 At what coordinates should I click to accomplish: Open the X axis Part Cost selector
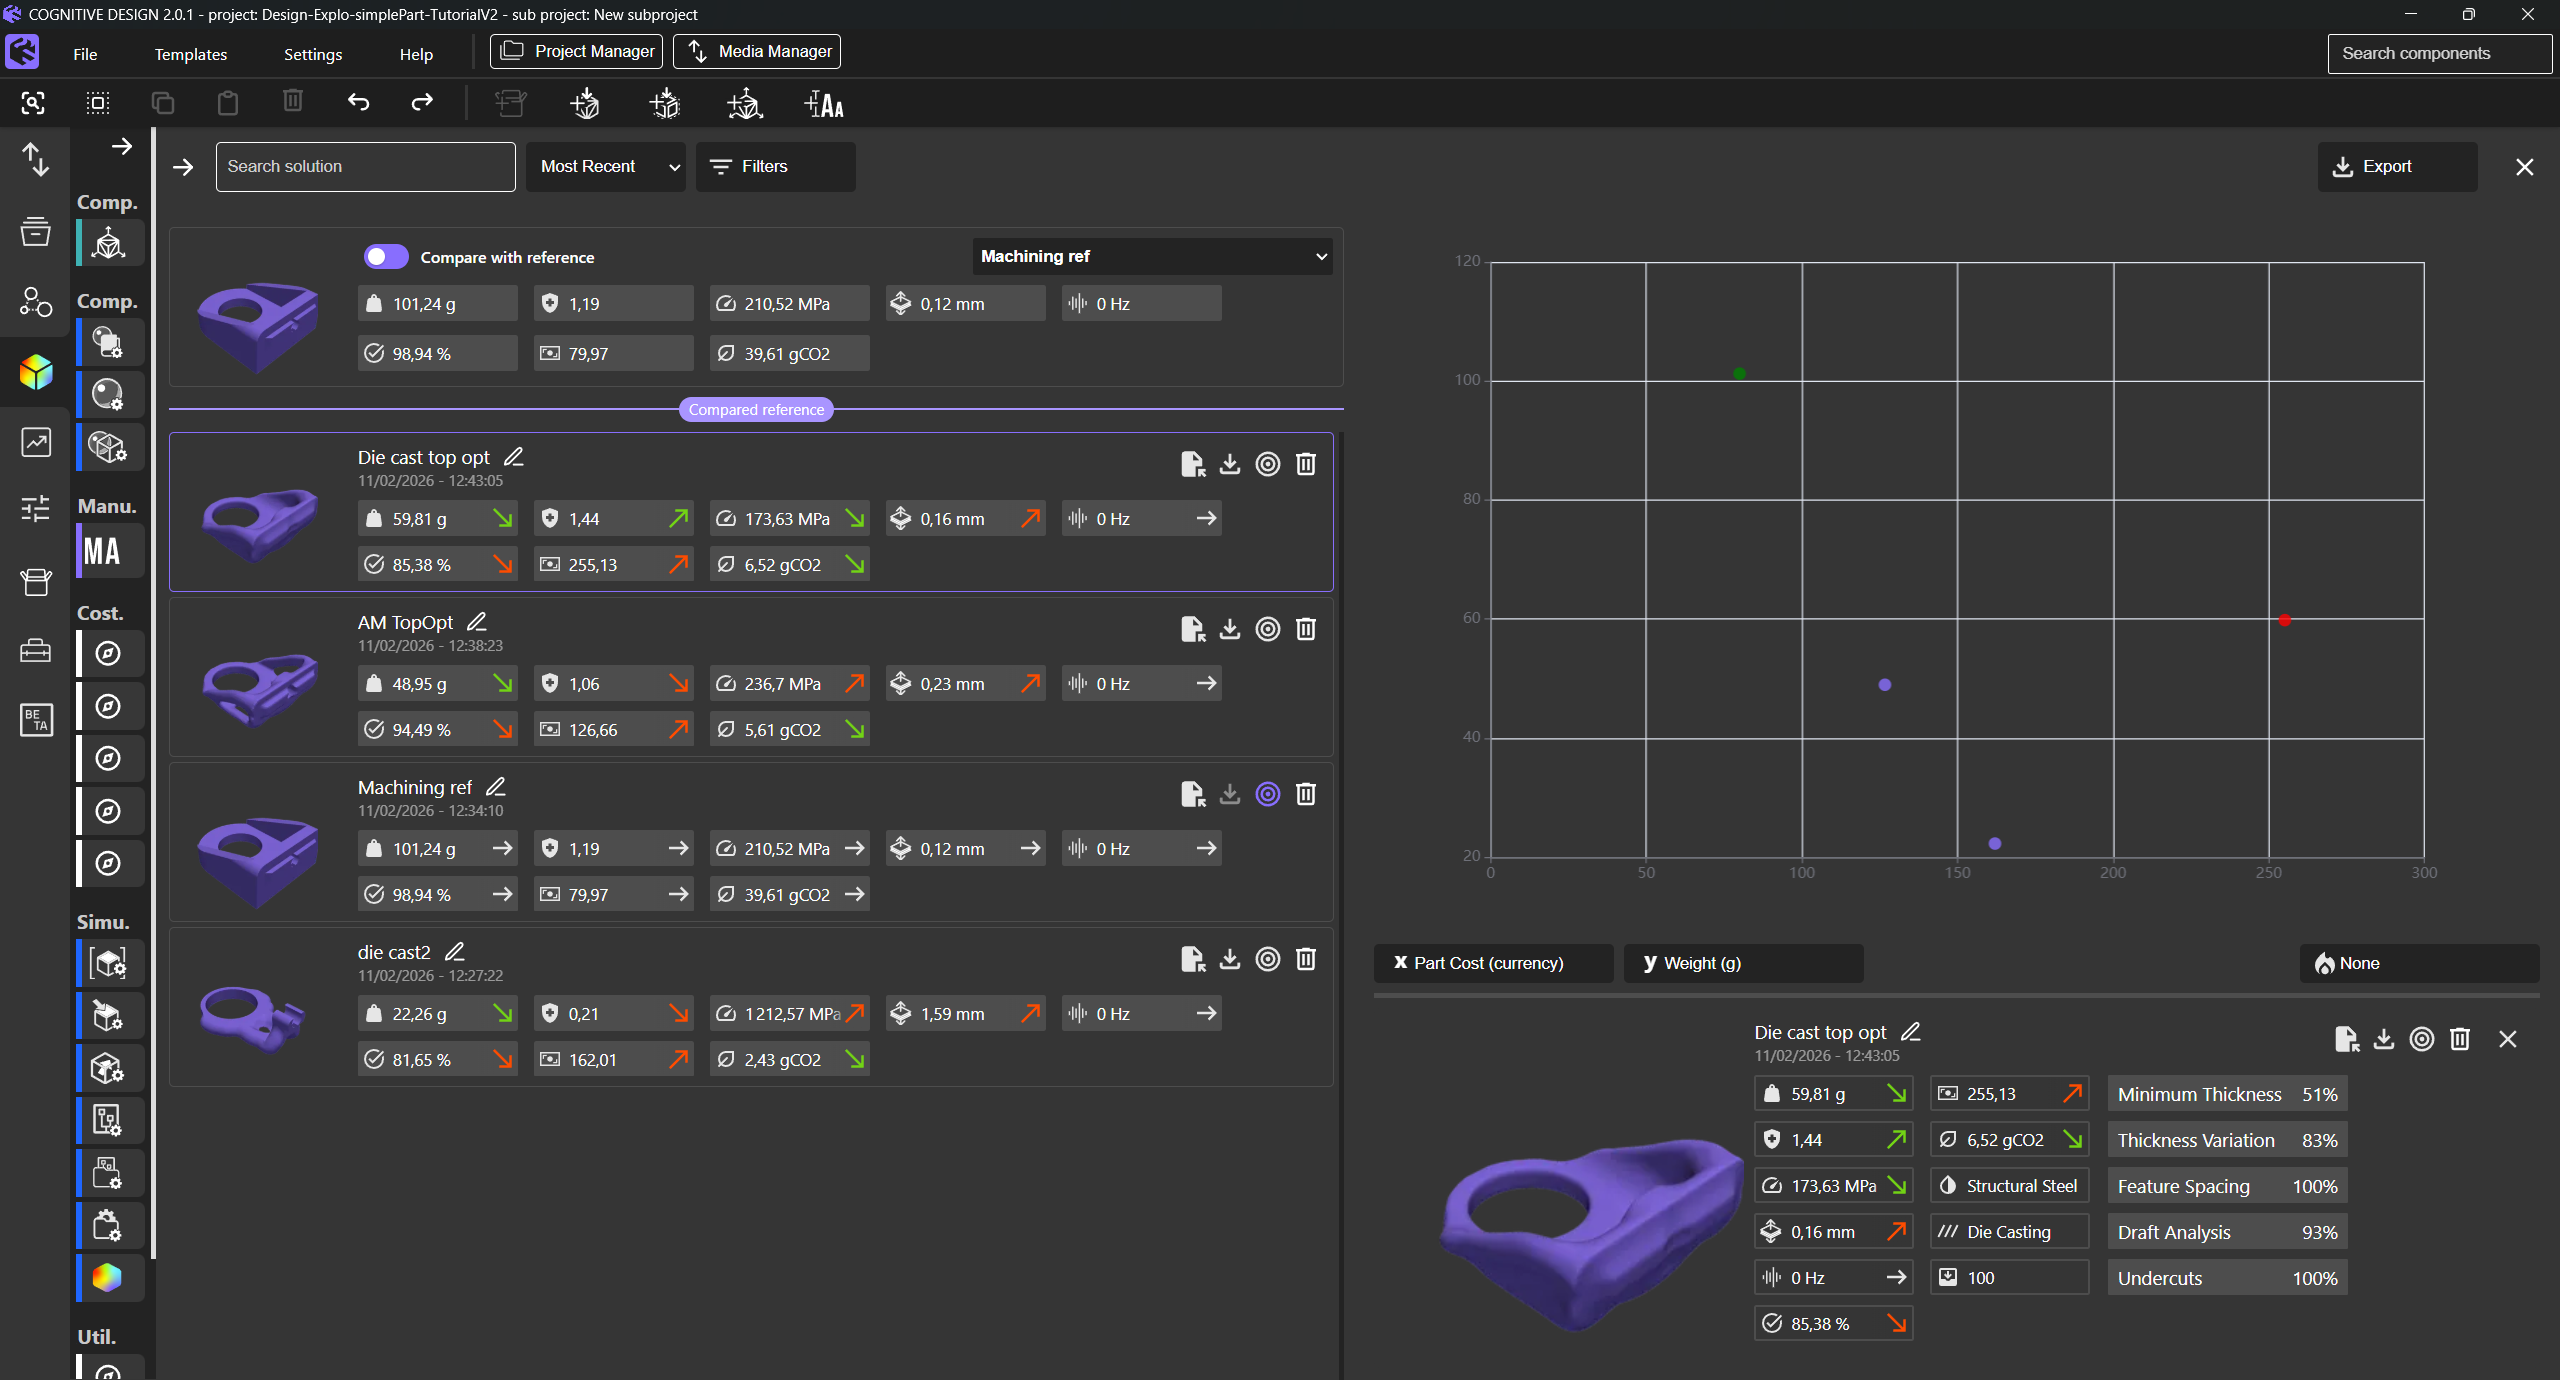pyautogui.click(x=1493, y=963)
